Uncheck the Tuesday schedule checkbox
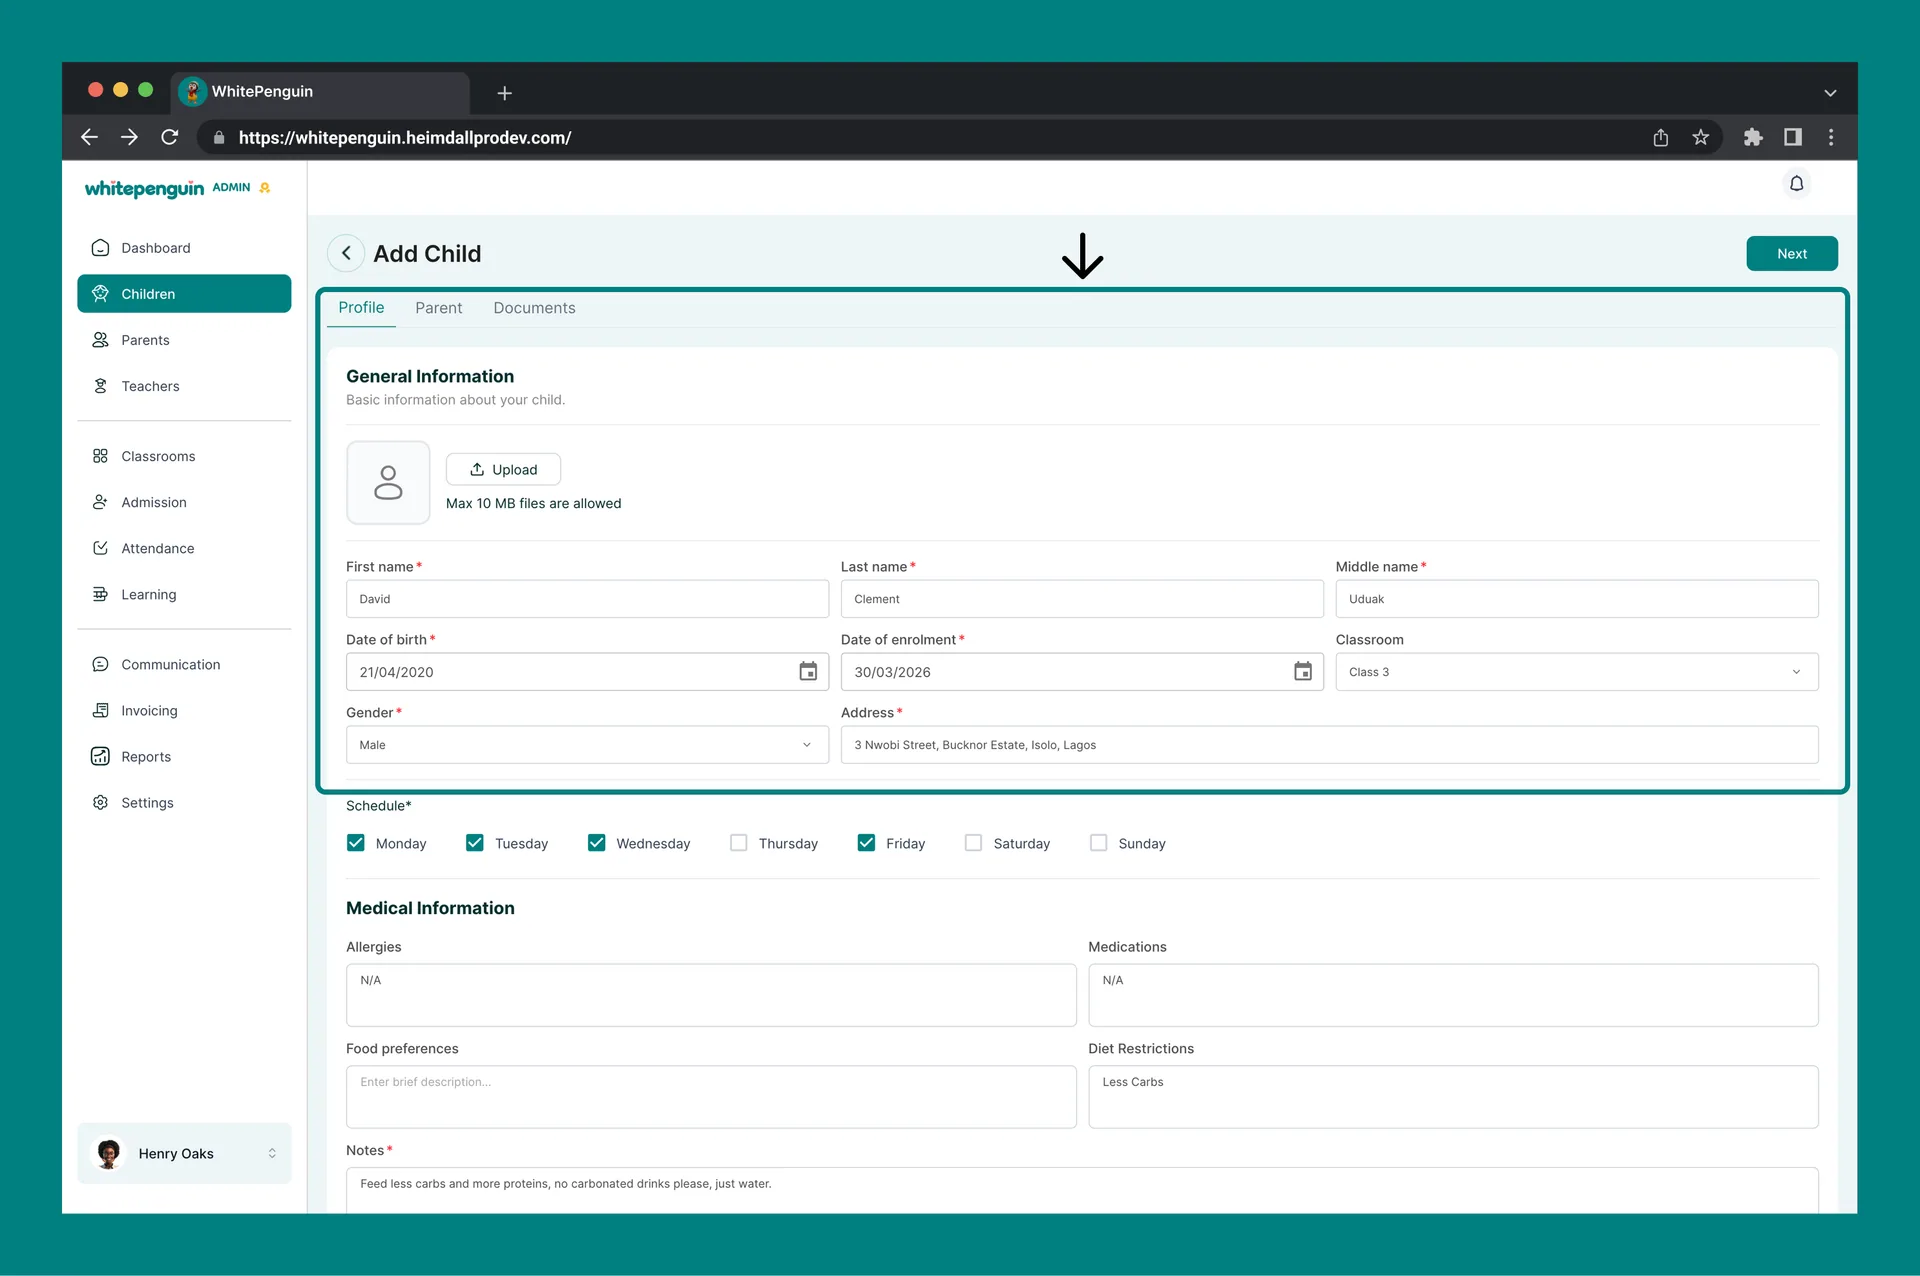This screenshot has height=1276, width=1920. (475, 843)
